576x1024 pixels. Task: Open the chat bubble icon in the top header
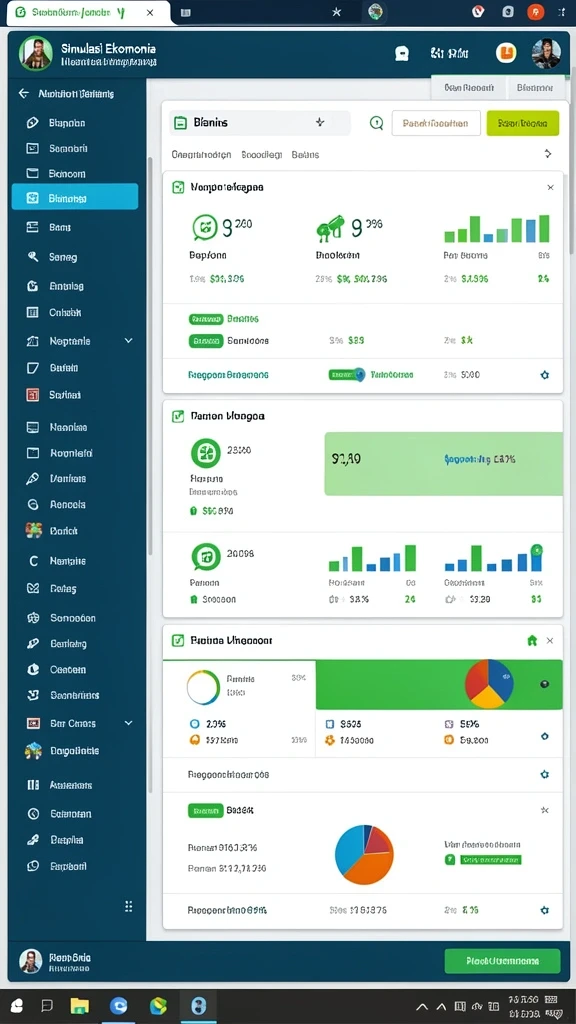[402, 54]
